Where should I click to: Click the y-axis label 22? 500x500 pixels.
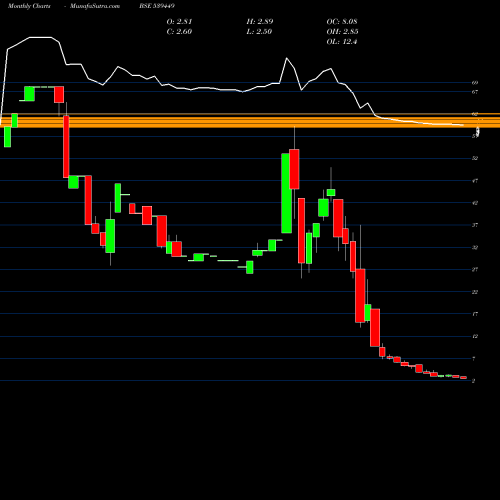pyautogui.click(x=475, y=292)
